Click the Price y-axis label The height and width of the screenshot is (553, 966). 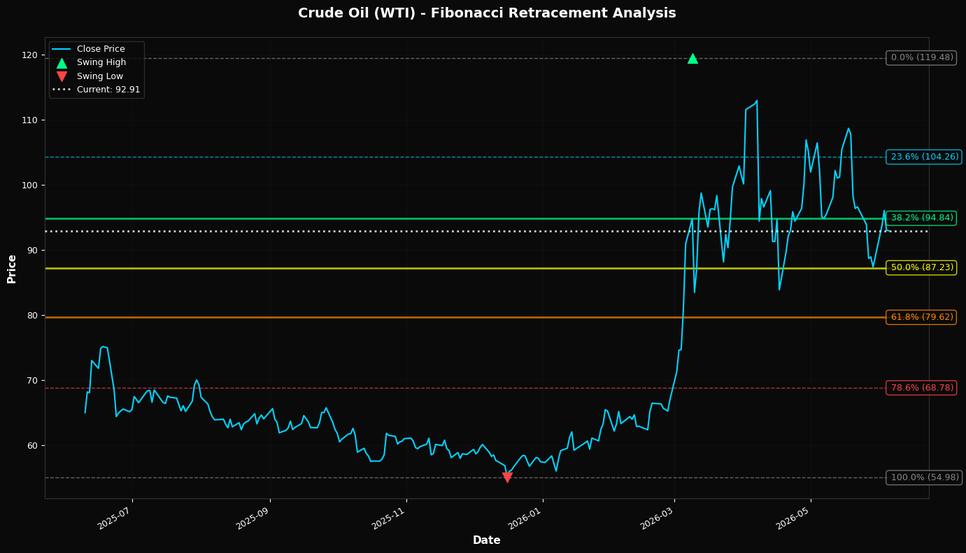pyautogui.click(x=12, y=269)
